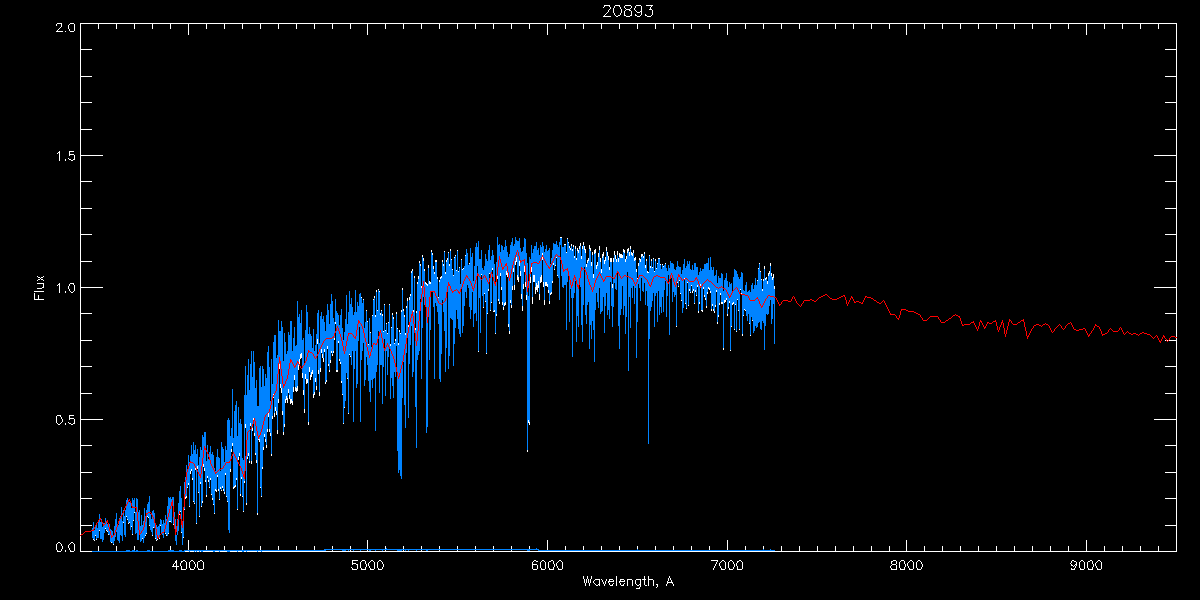The height and width of the screenshot is (600, 1200).
Task: Click the plot title 20893
Action: [627, 11]
